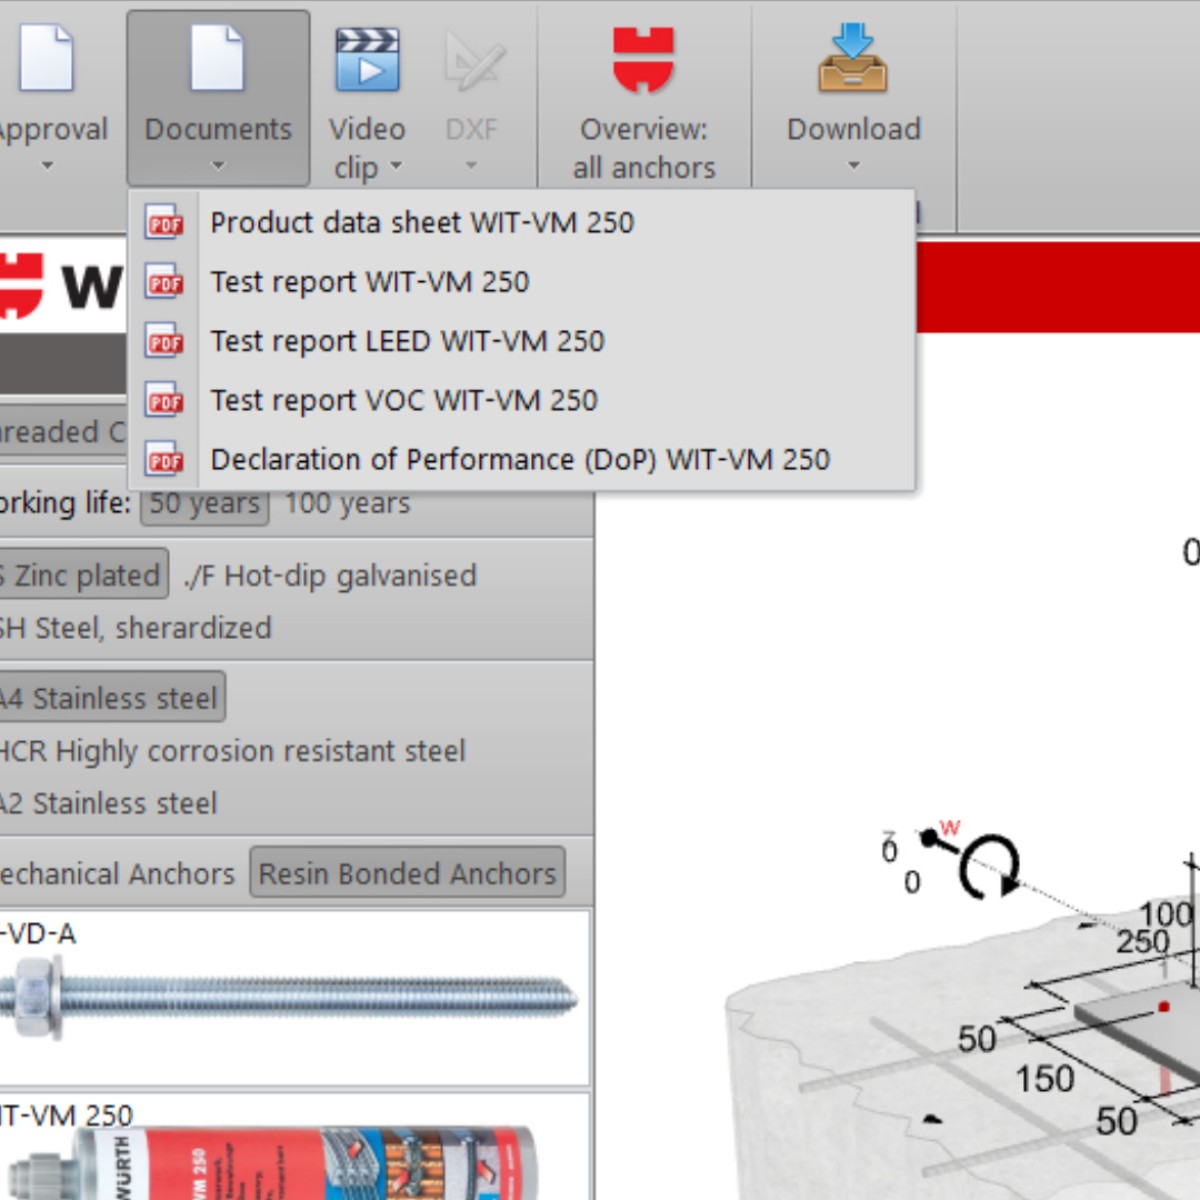Click the rotation arrow icon in 3D view
The height and width of the screenshot is (1200, 1200).
click(989, 866)
